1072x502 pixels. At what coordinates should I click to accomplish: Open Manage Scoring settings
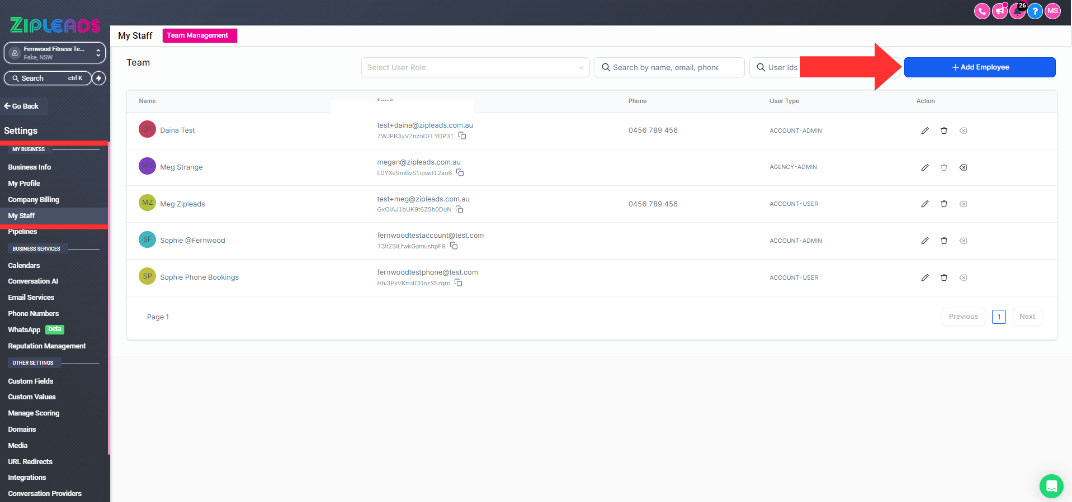coord(34,413)
